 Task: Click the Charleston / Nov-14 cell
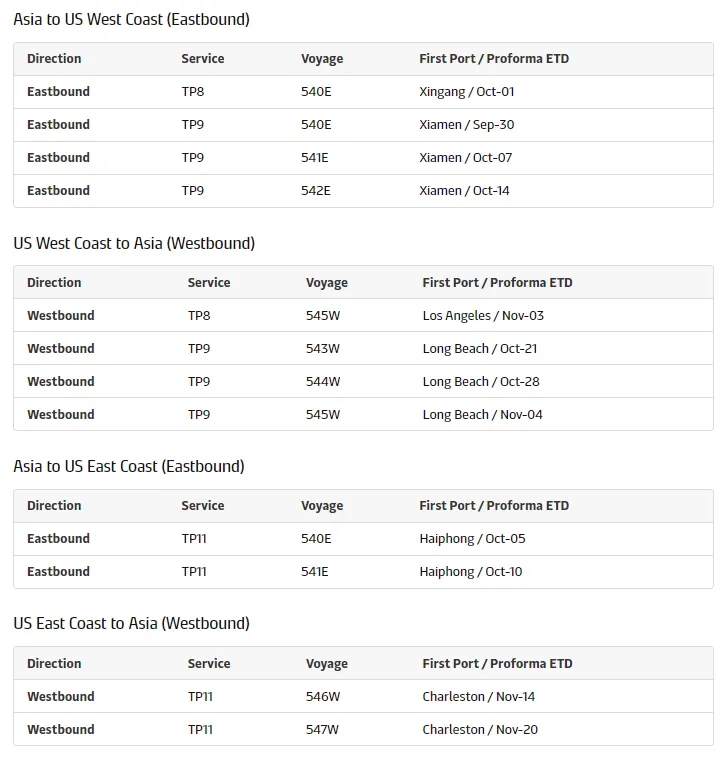(479, 697)
